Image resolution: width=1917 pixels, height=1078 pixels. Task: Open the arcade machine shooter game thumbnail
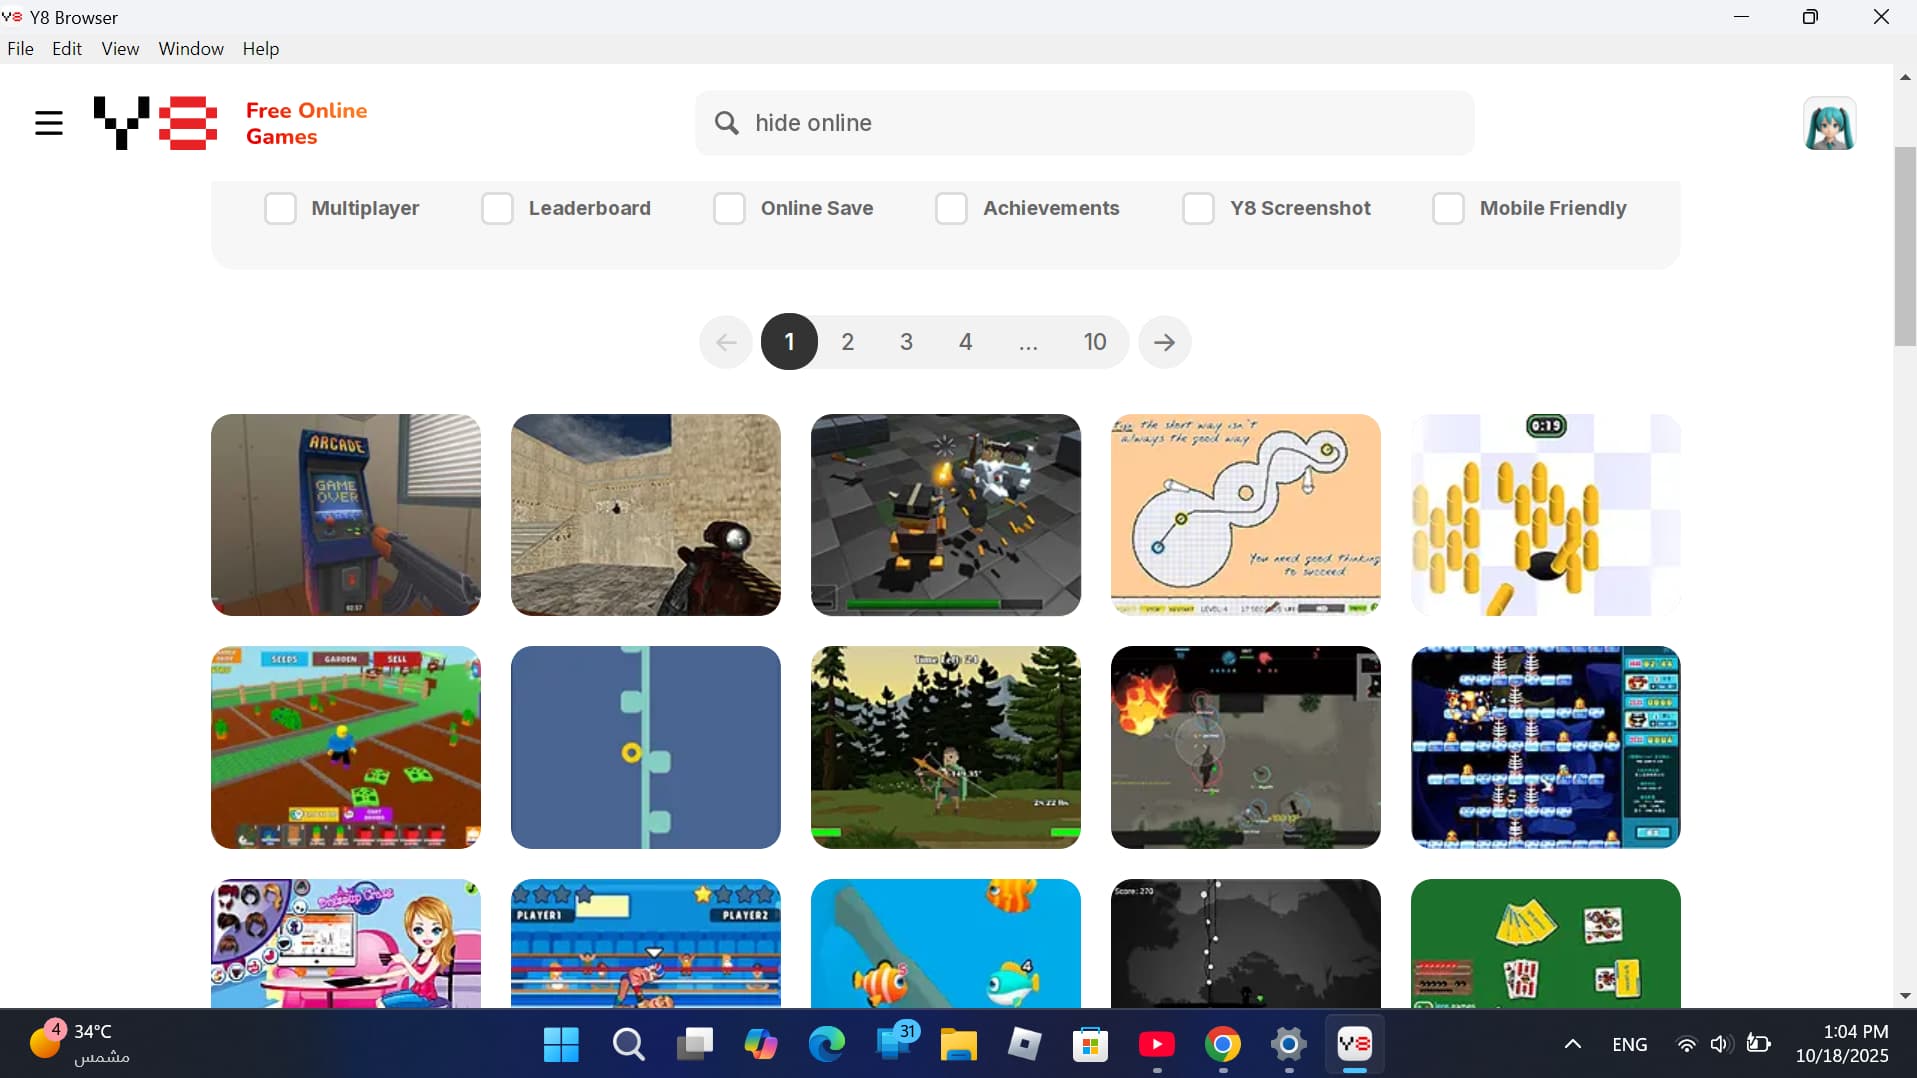(x=346, y=515)
